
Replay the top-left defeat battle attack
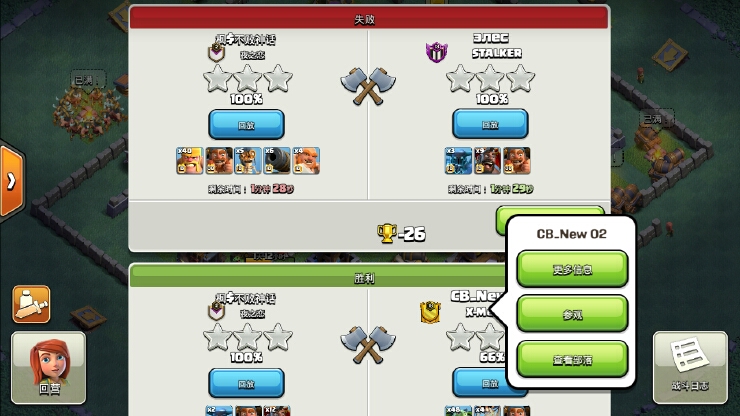tap(246, 125)
